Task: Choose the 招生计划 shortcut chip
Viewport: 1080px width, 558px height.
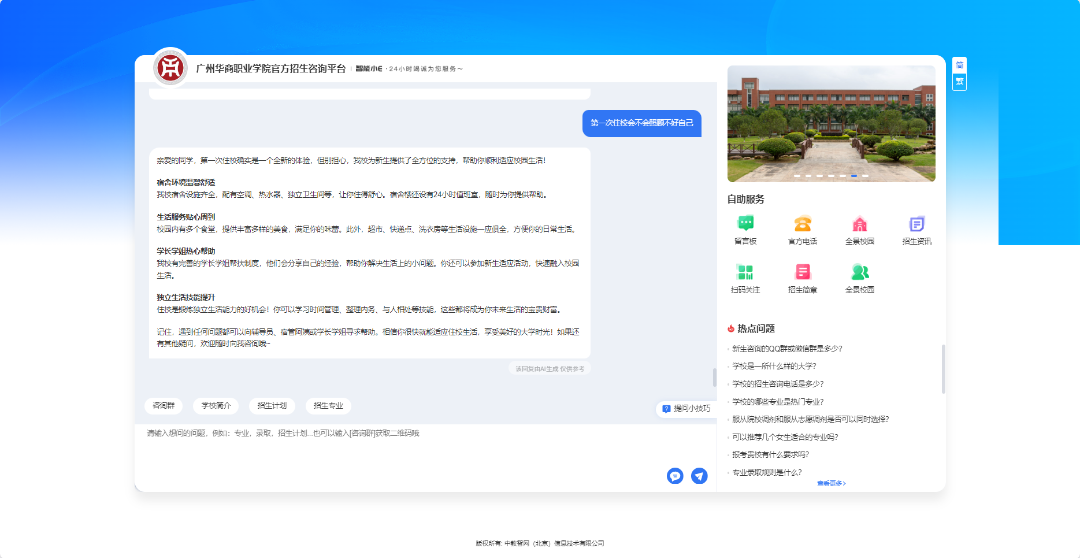Action: [272, 406]
